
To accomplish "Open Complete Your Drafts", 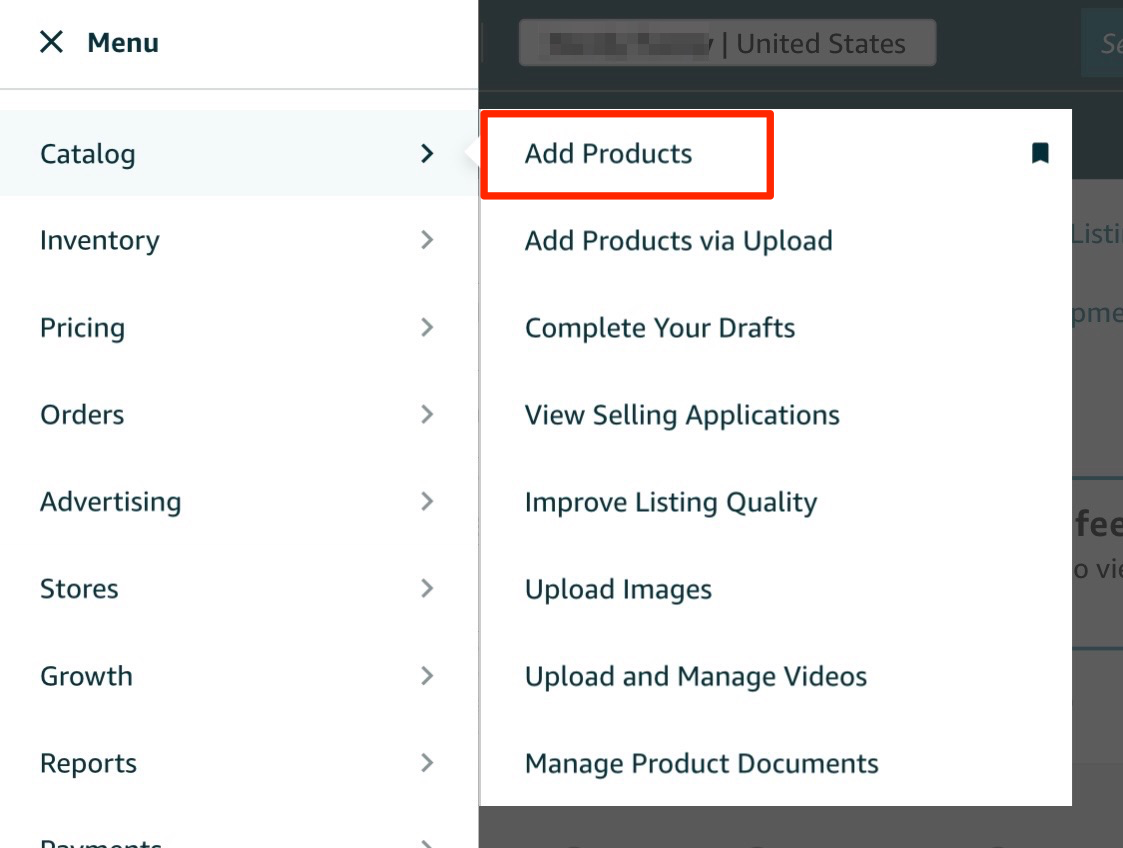I will 662,327.
